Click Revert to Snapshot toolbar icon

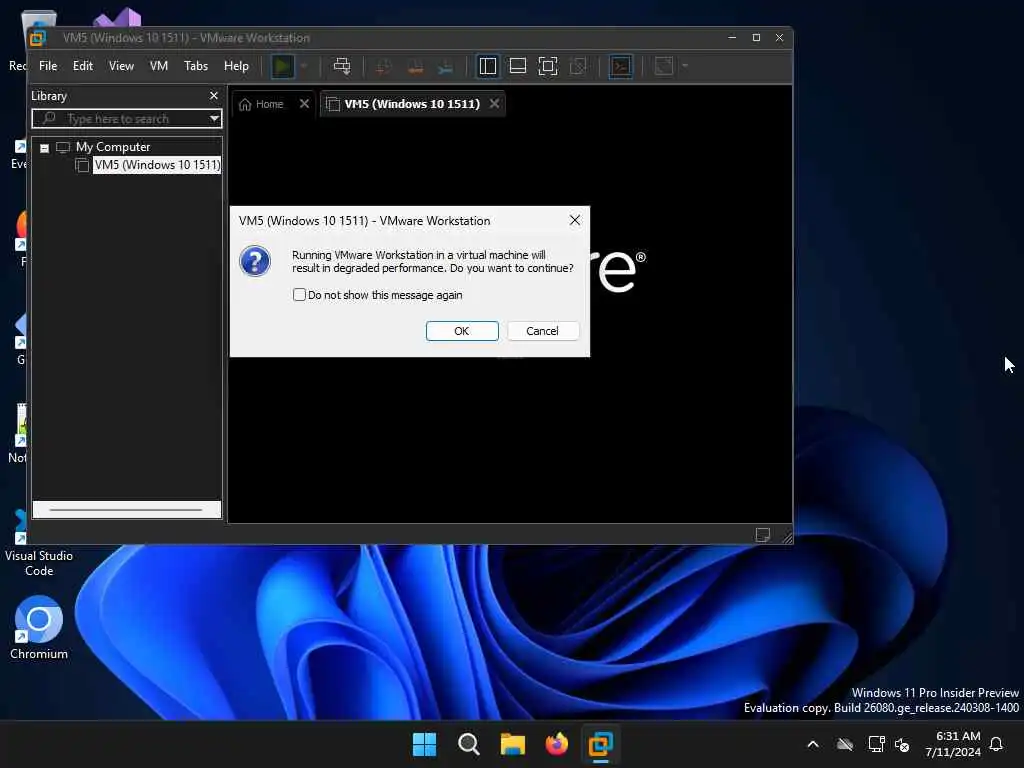click(x=415, y=66)
